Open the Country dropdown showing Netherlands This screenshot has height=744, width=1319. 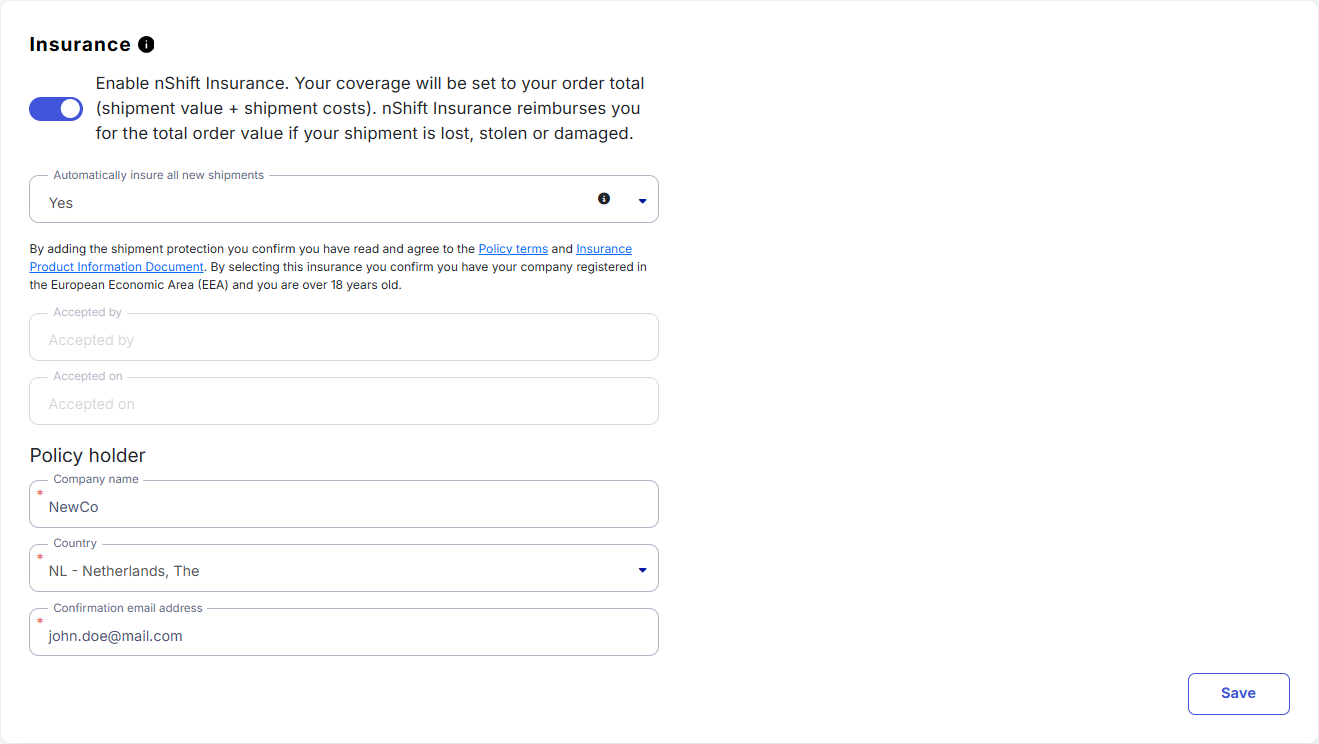330,571
